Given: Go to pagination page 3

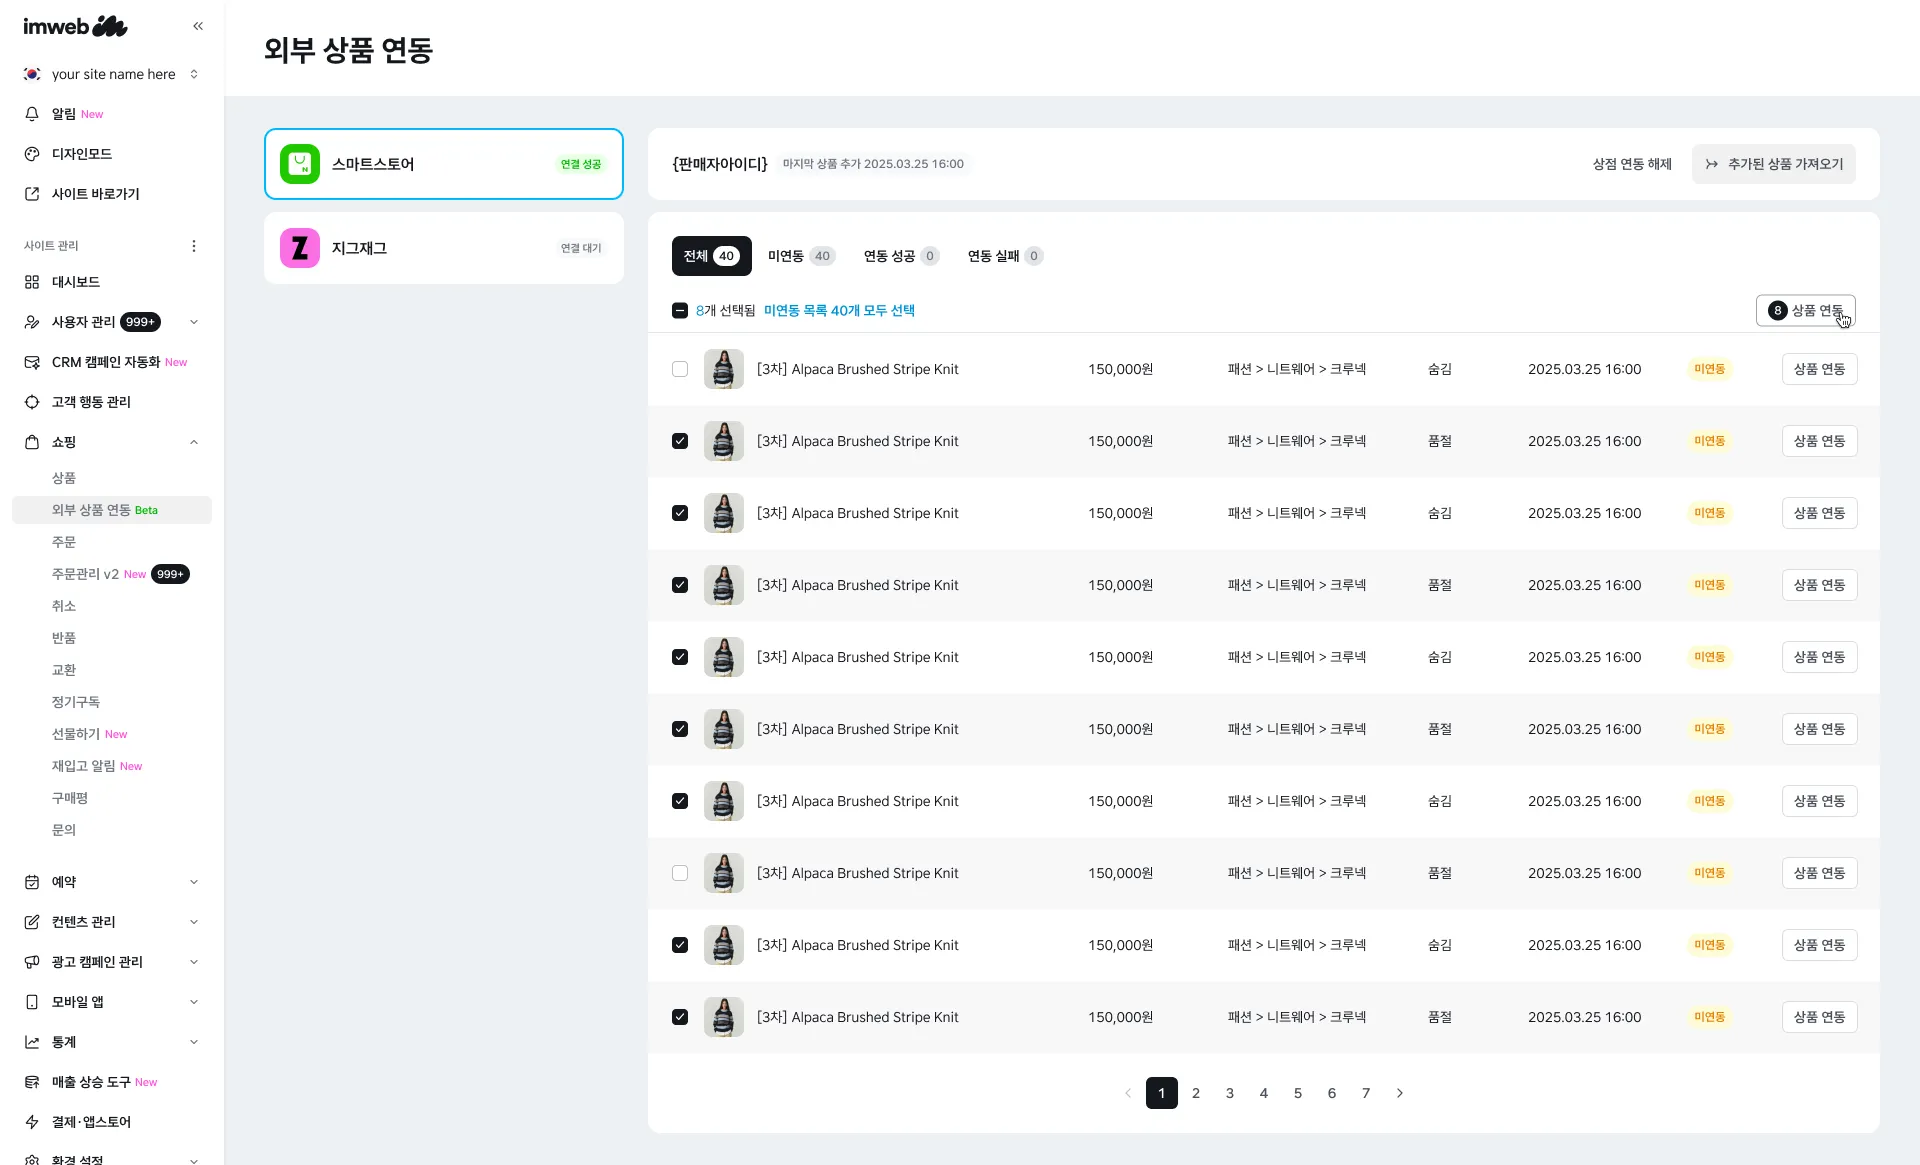Looking at the screenshot, I should (x=1230, y=1093).
